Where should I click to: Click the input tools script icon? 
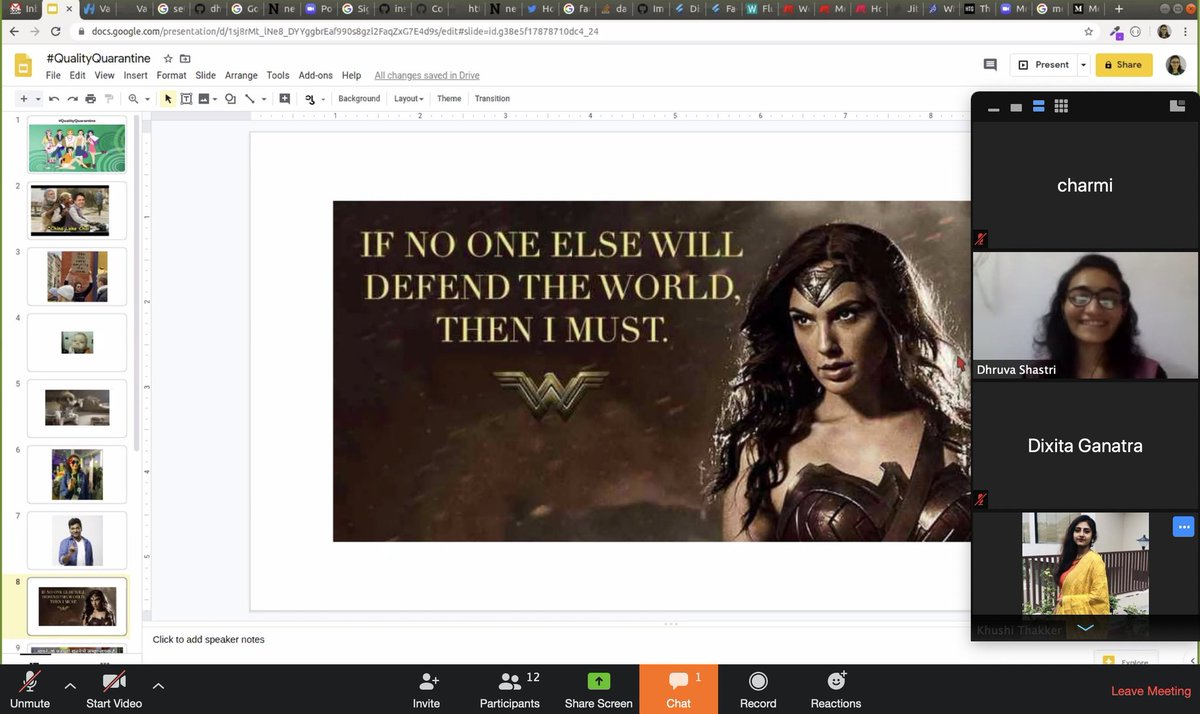pyautogui.click(x=310, y=99)
